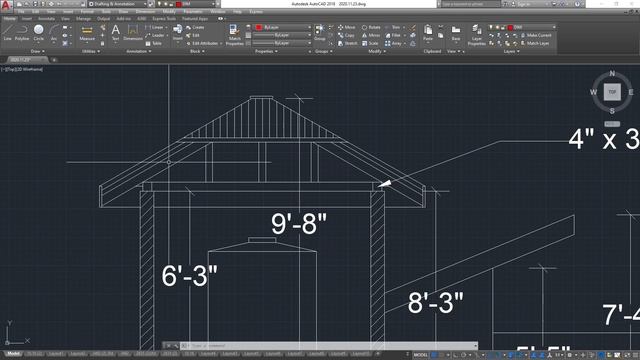Open the Drafting & Annotation workspace dropdown
Viewport: 640px width, 360px height.
(118, 4)
